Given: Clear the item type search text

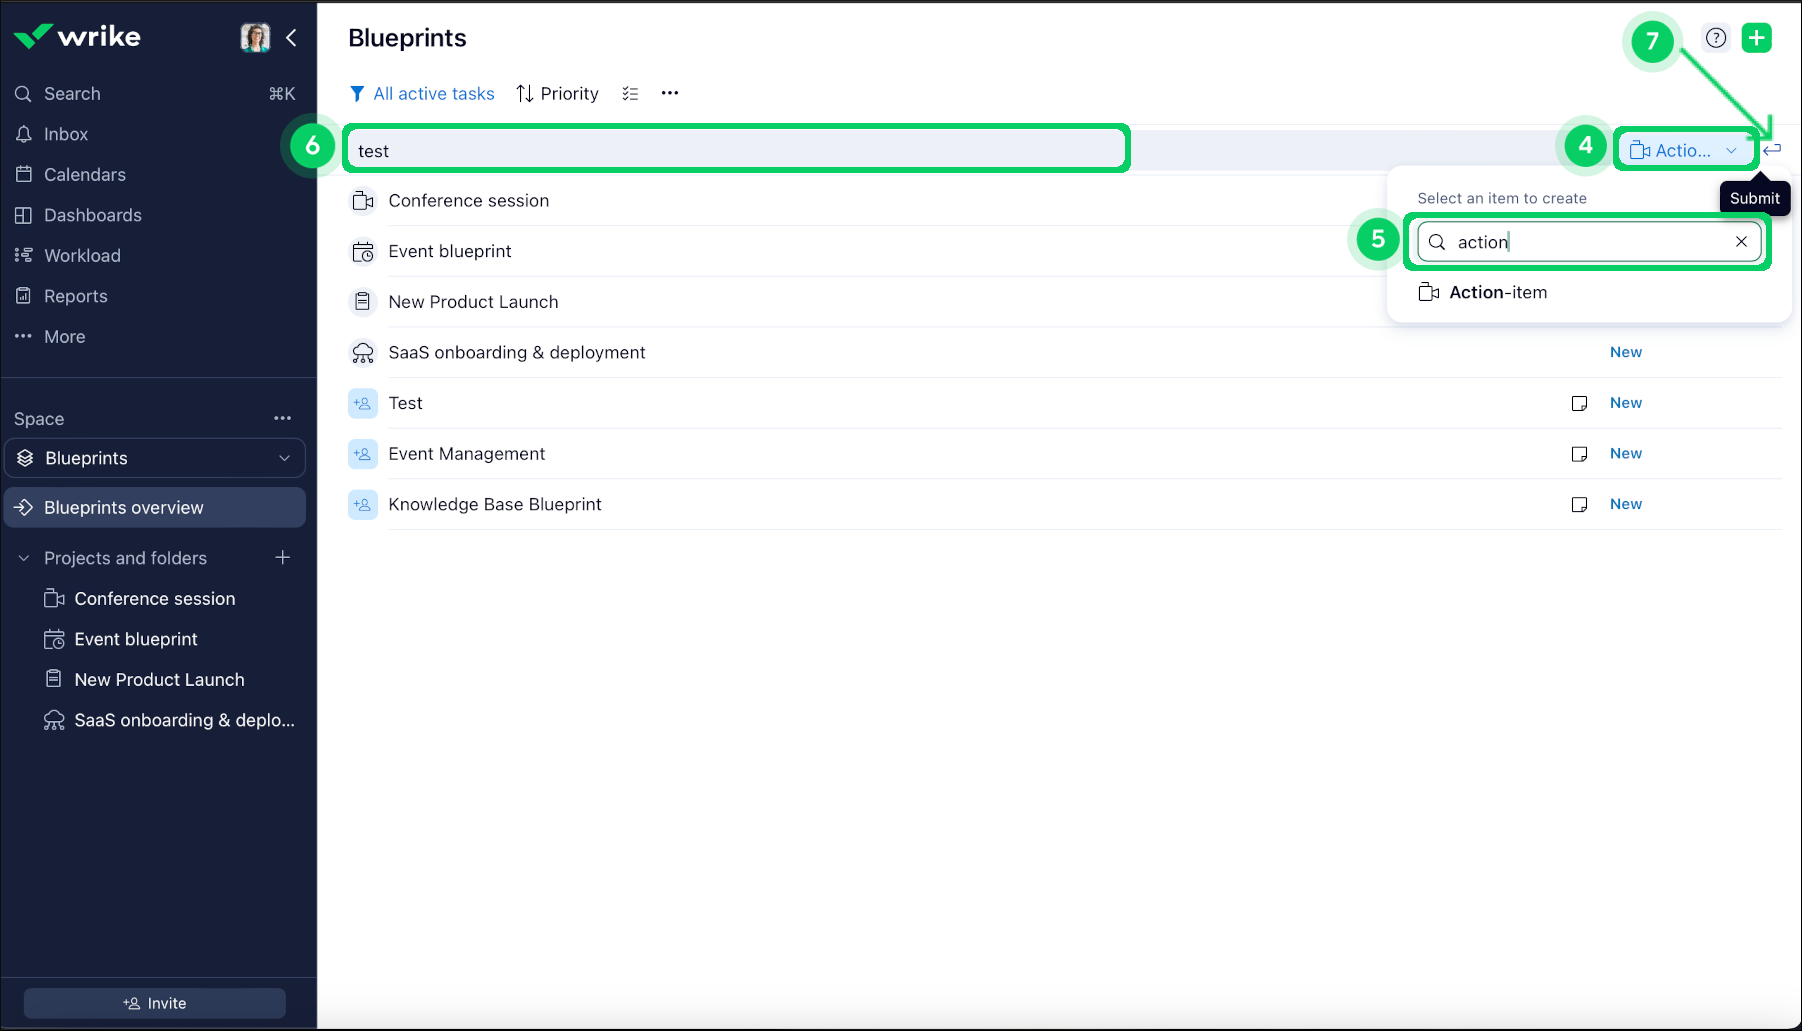Looking at the screenshot, I should click(1741, 242).
